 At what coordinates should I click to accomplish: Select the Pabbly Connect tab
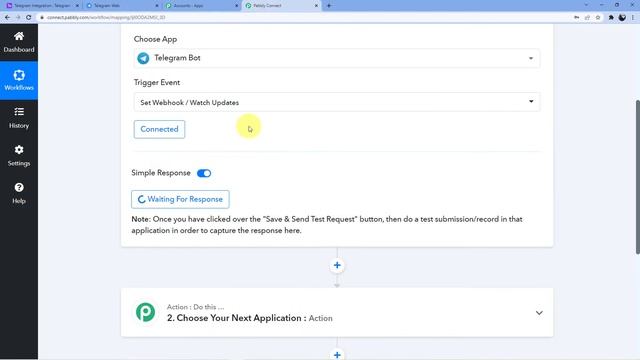(281, 6)
